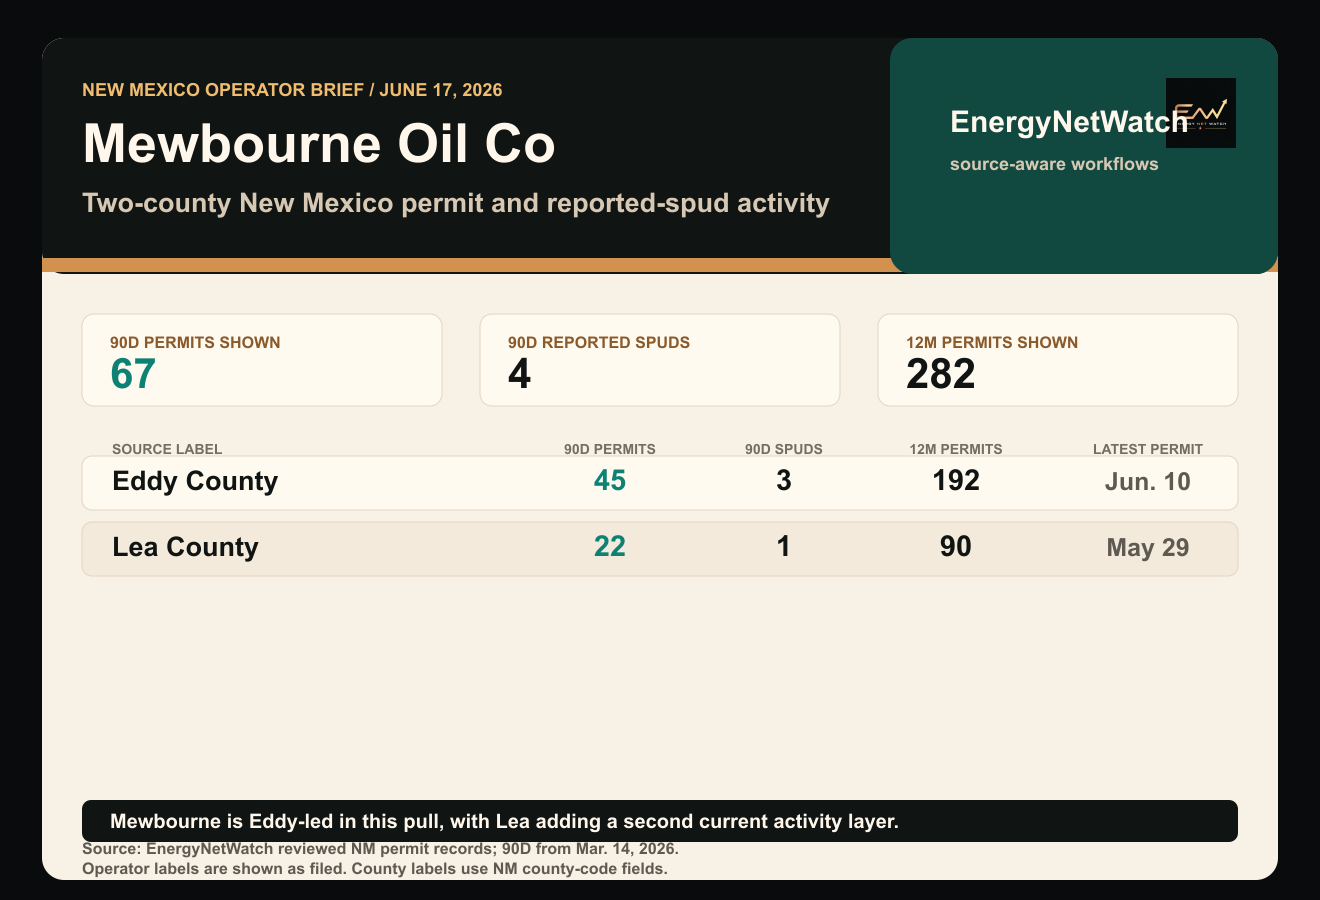Click the 'source-aware workflows' tagline

pos(1054,164)
